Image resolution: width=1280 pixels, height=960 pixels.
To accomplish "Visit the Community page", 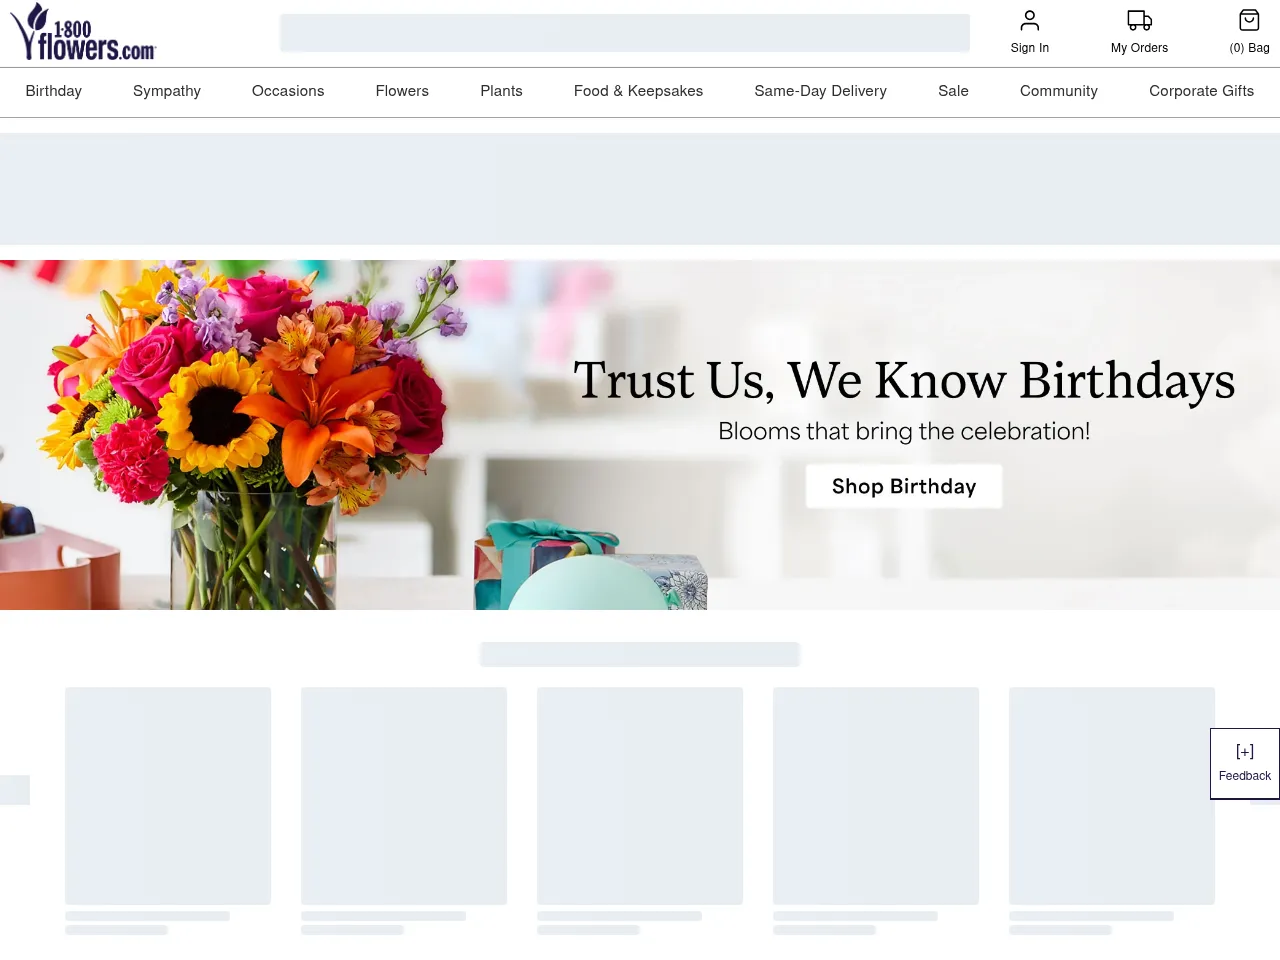I will [x=1058, y=91].
